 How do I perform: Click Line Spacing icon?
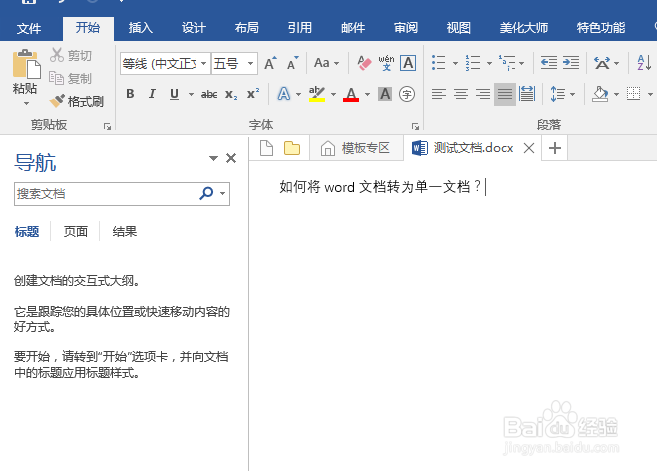[558, 94]
